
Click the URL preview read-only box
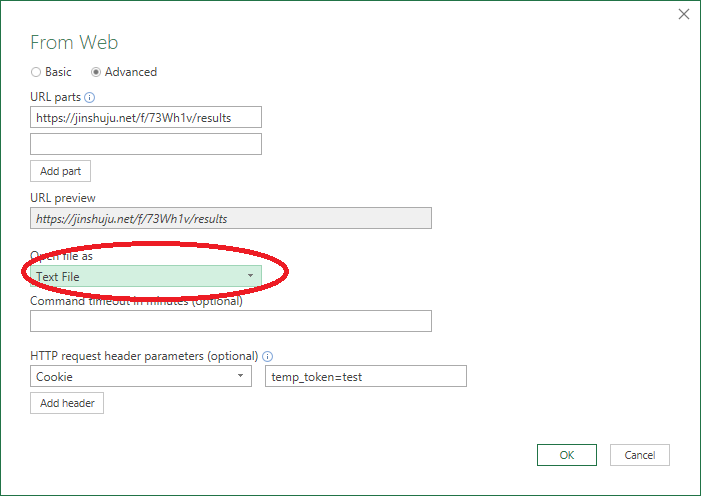(x=231, y=218)
